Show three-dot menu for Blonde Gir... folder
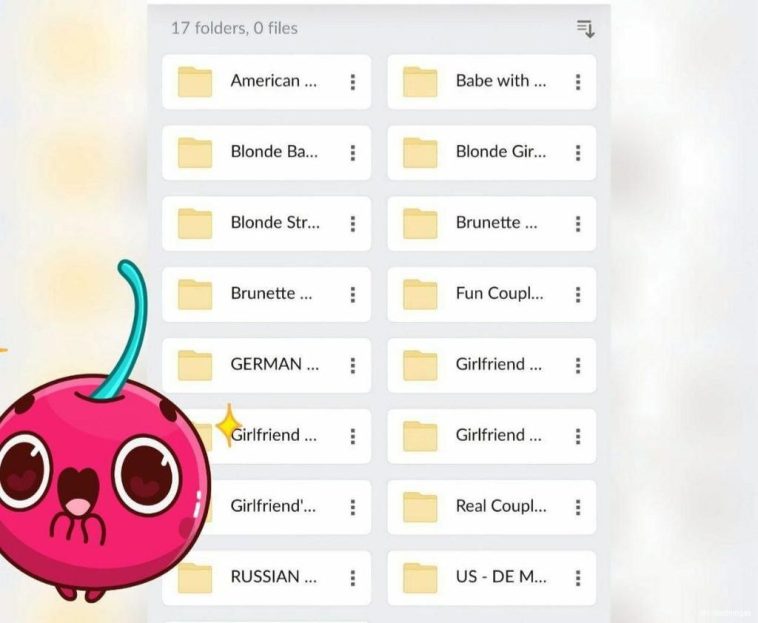The image size is (758, 623). (578, 153)
